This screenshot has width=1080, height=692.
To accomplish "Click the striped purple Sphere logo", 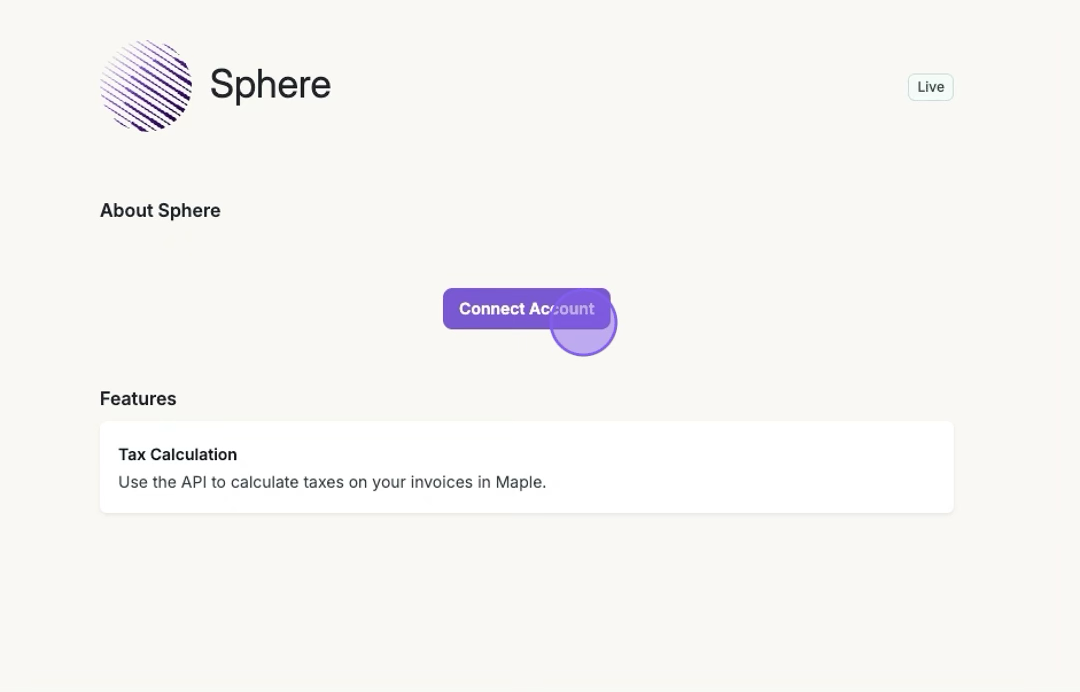I will (146, 86).
